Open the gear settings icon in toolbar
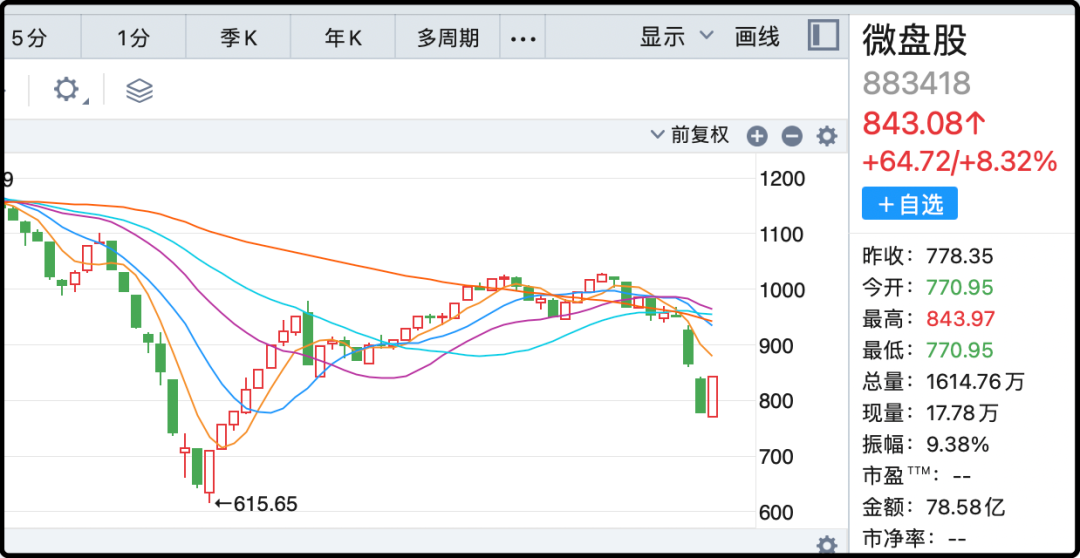 [67, 90]
